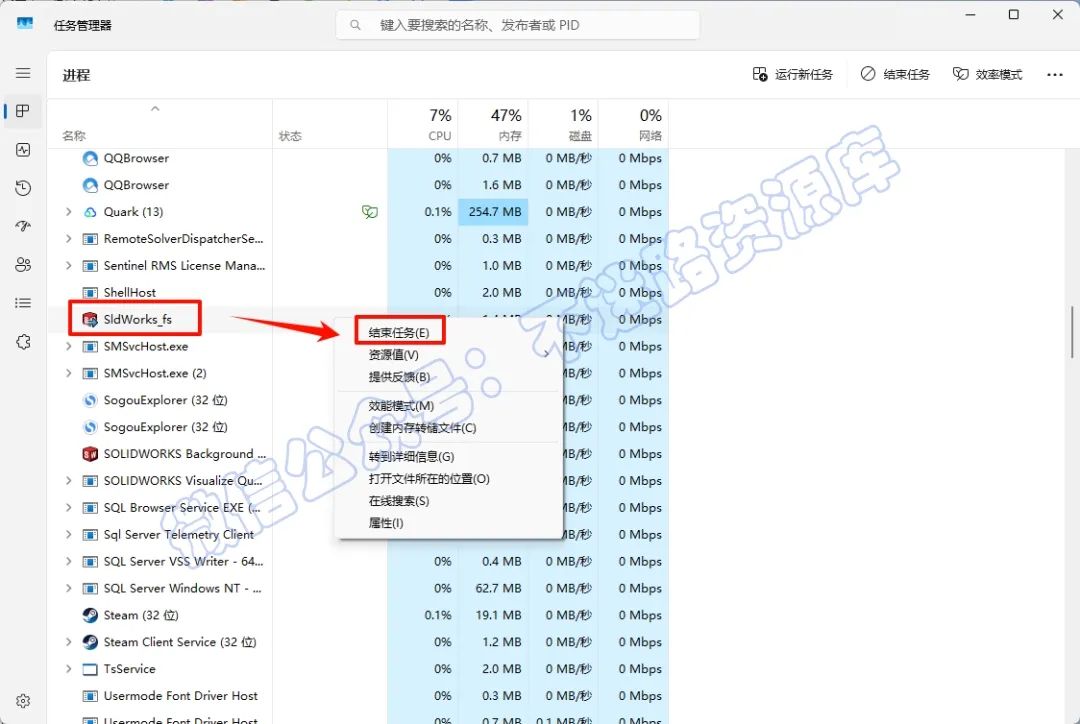Expand SOLIDWORKS Visualize Qu... row
This screenshot has width=1080, height=724.
[68, 481]
